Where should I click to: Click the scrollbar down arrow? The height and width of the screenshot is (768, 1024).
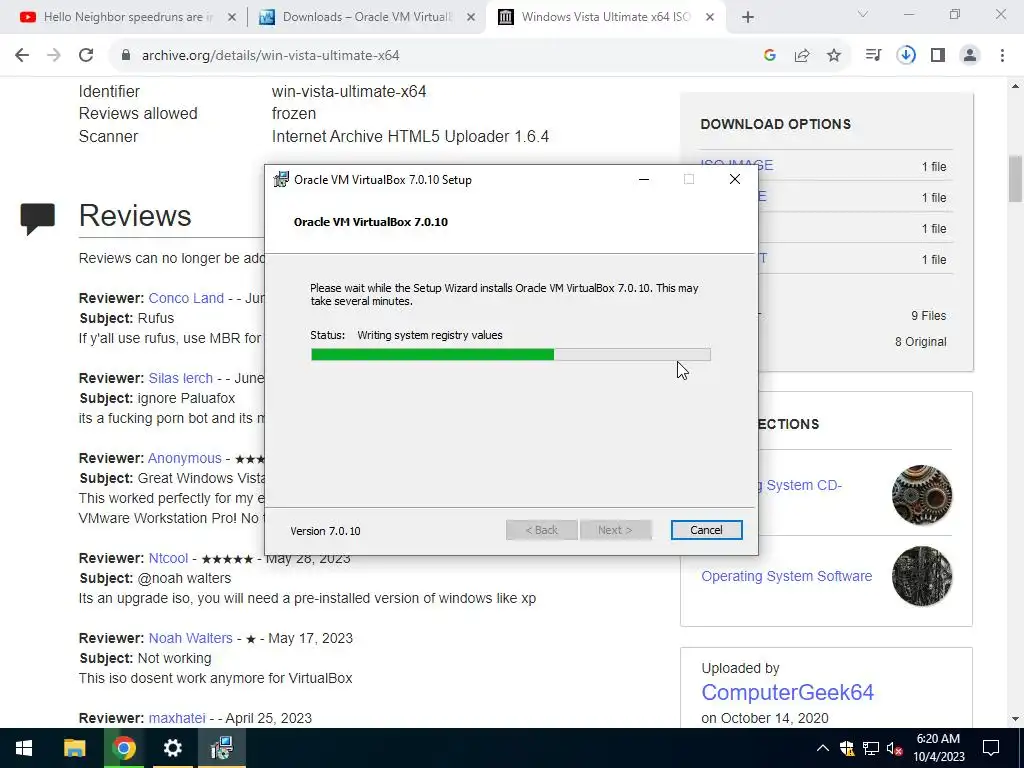point(1015,719)
